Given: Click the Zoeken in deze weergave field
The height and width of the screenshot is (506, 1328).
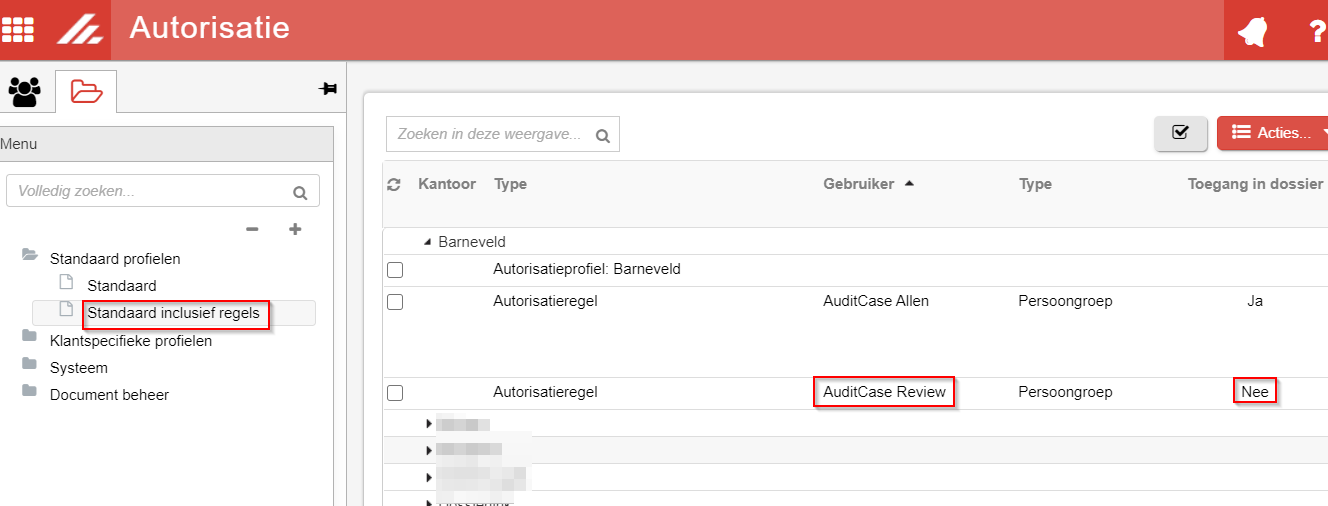Looking at the screenshot, I should (503, 134).
